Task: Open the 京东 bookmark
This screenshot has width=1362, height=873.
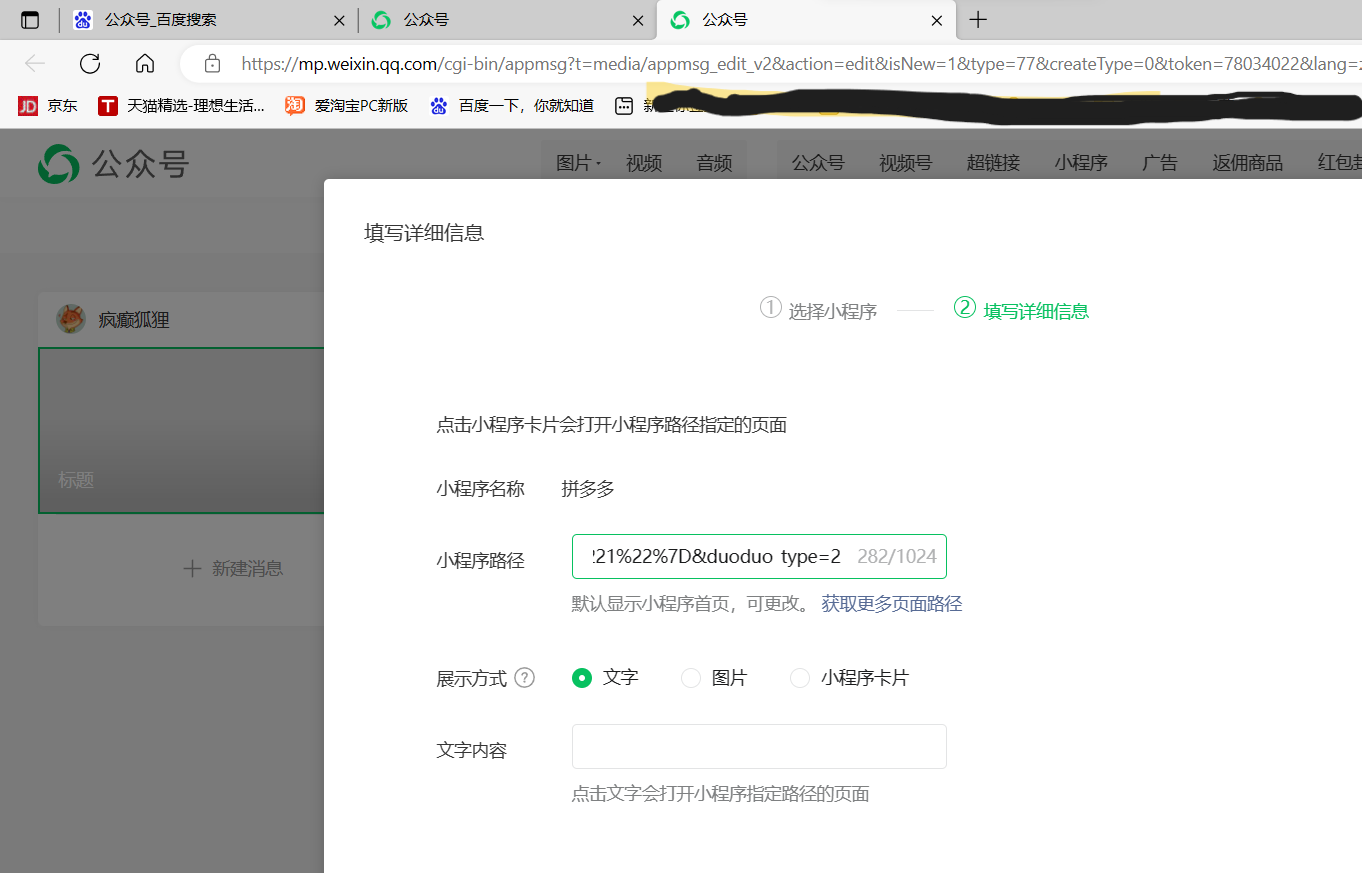Action: pos(48,105)
